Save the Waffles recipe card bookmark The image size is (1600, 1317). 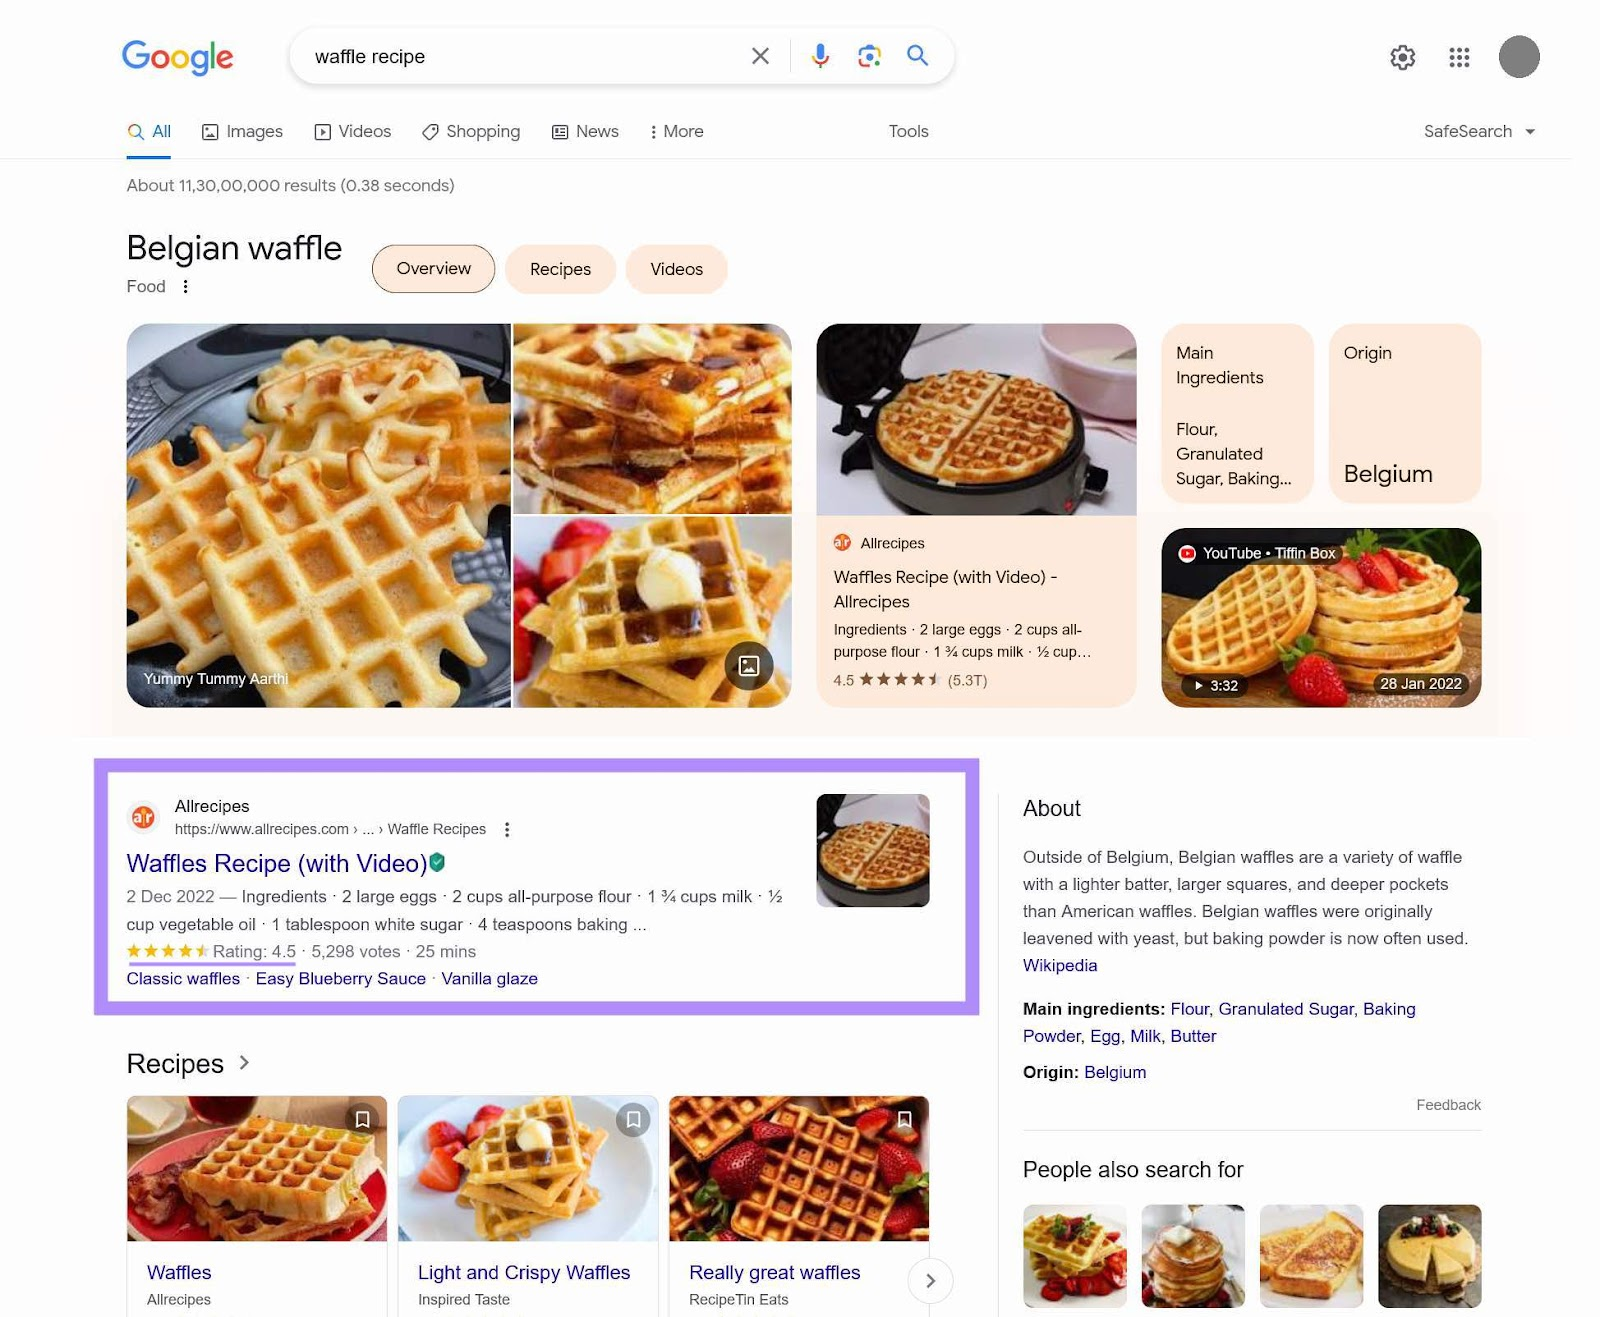click(362, 1120)
